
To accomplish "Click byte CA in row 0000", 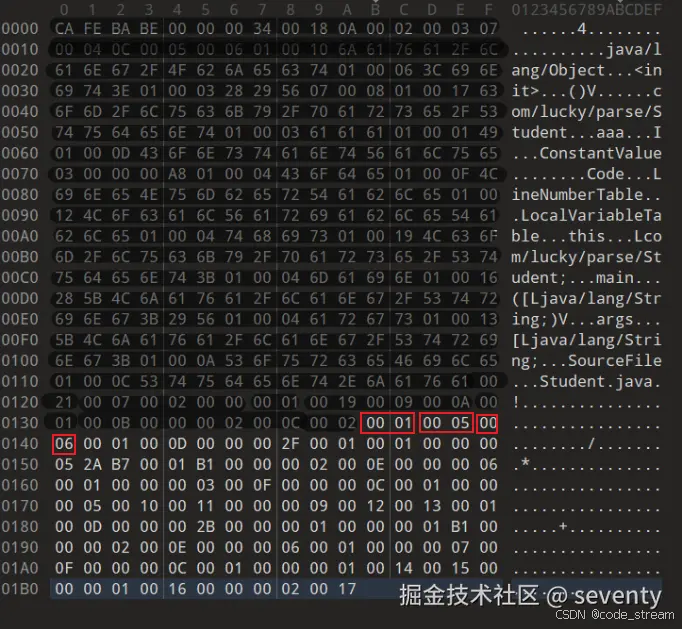I will click(64, 29).
